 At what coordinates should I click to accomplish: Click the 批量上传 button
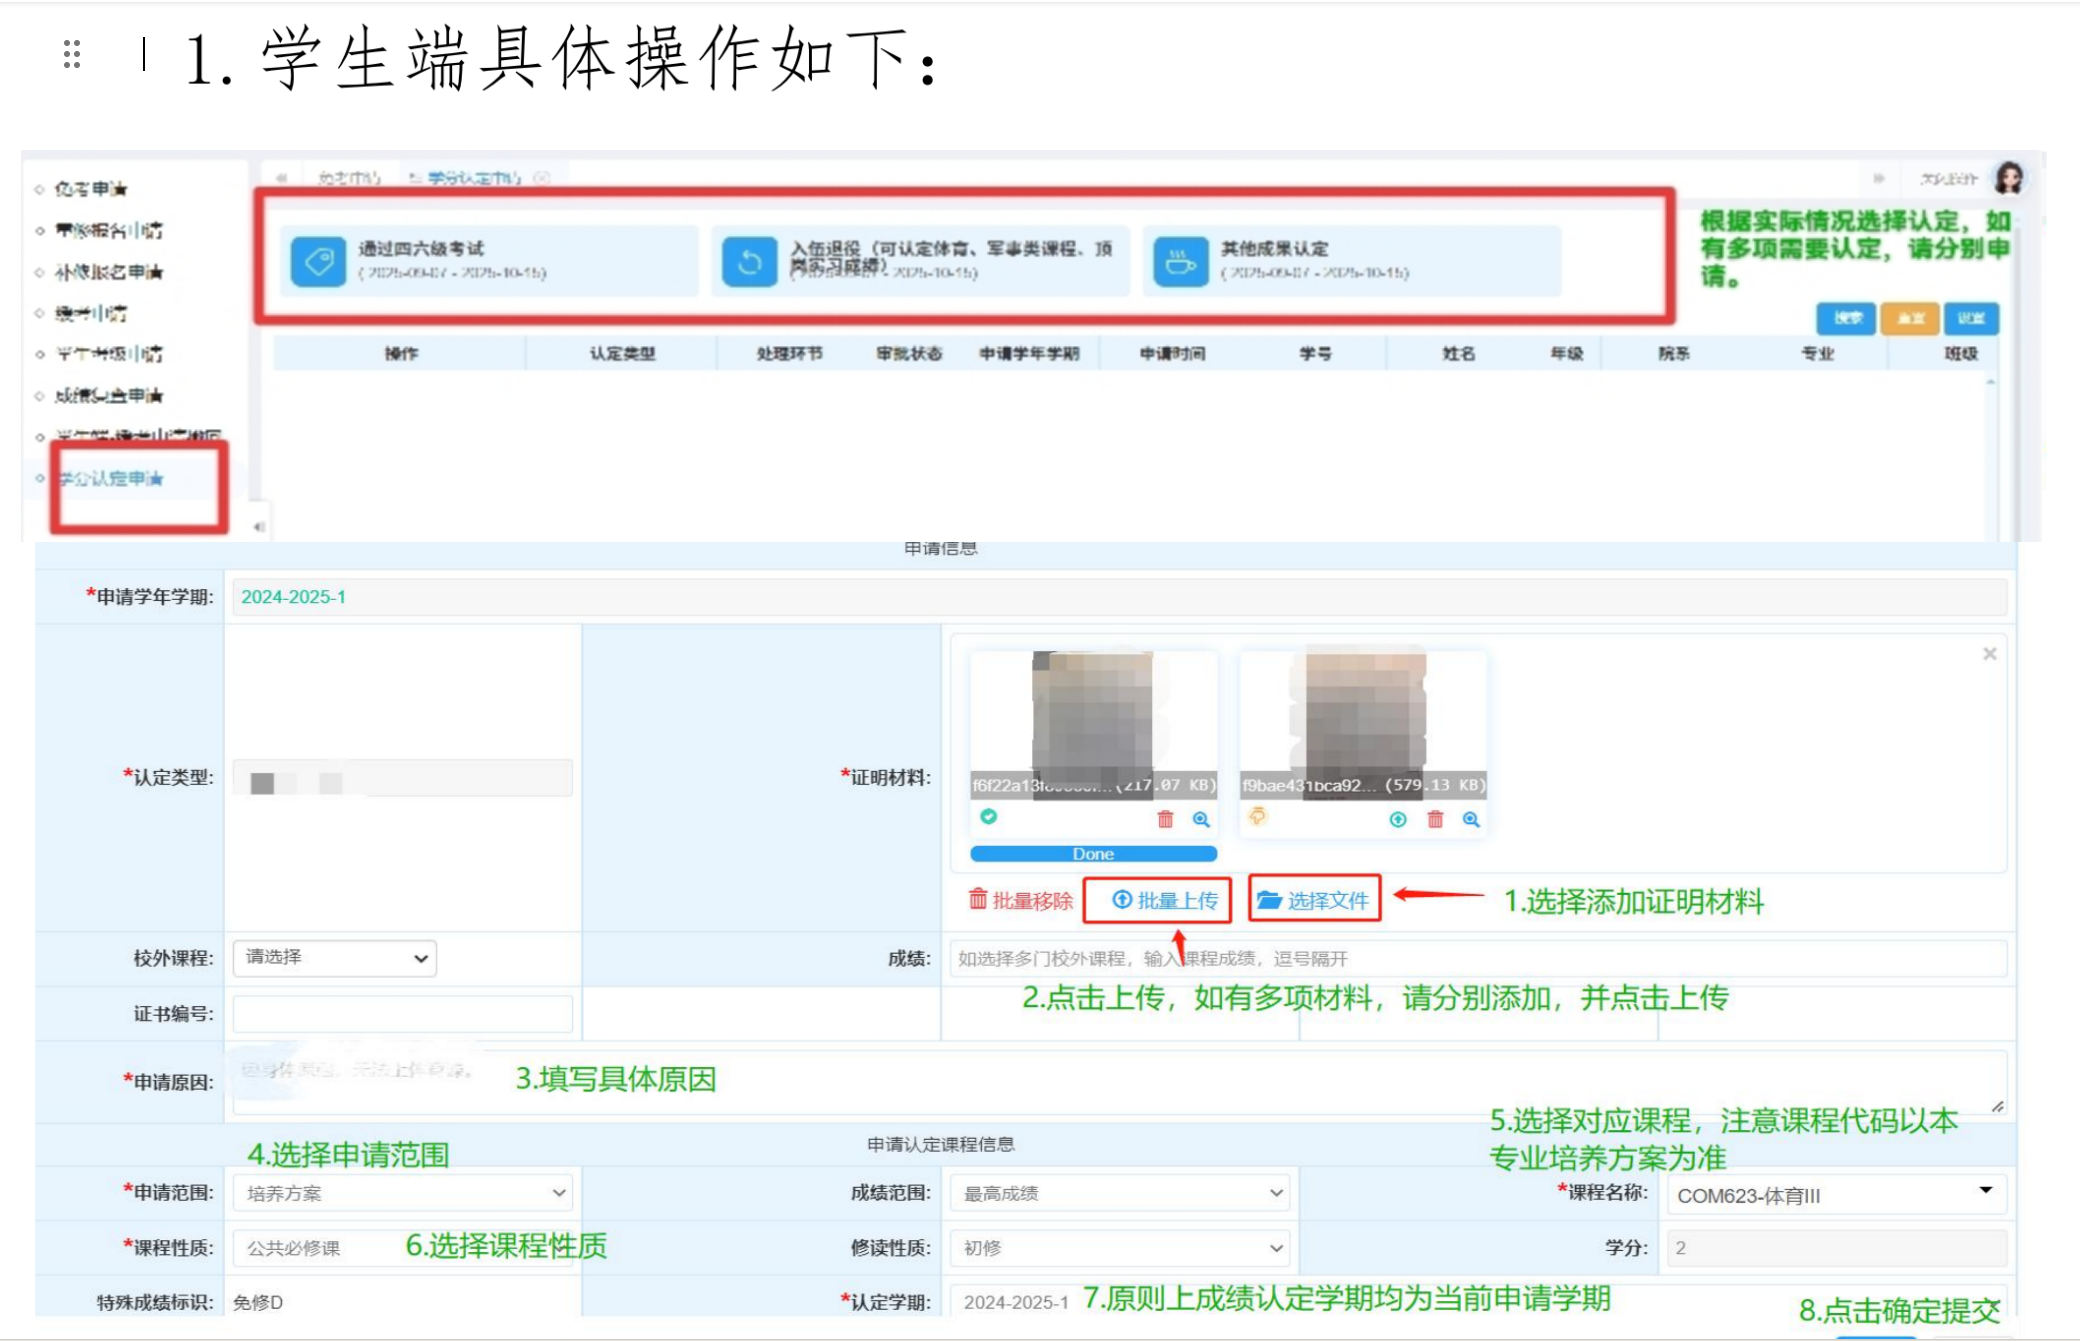pyautogui.click(x=1165, y=900)
